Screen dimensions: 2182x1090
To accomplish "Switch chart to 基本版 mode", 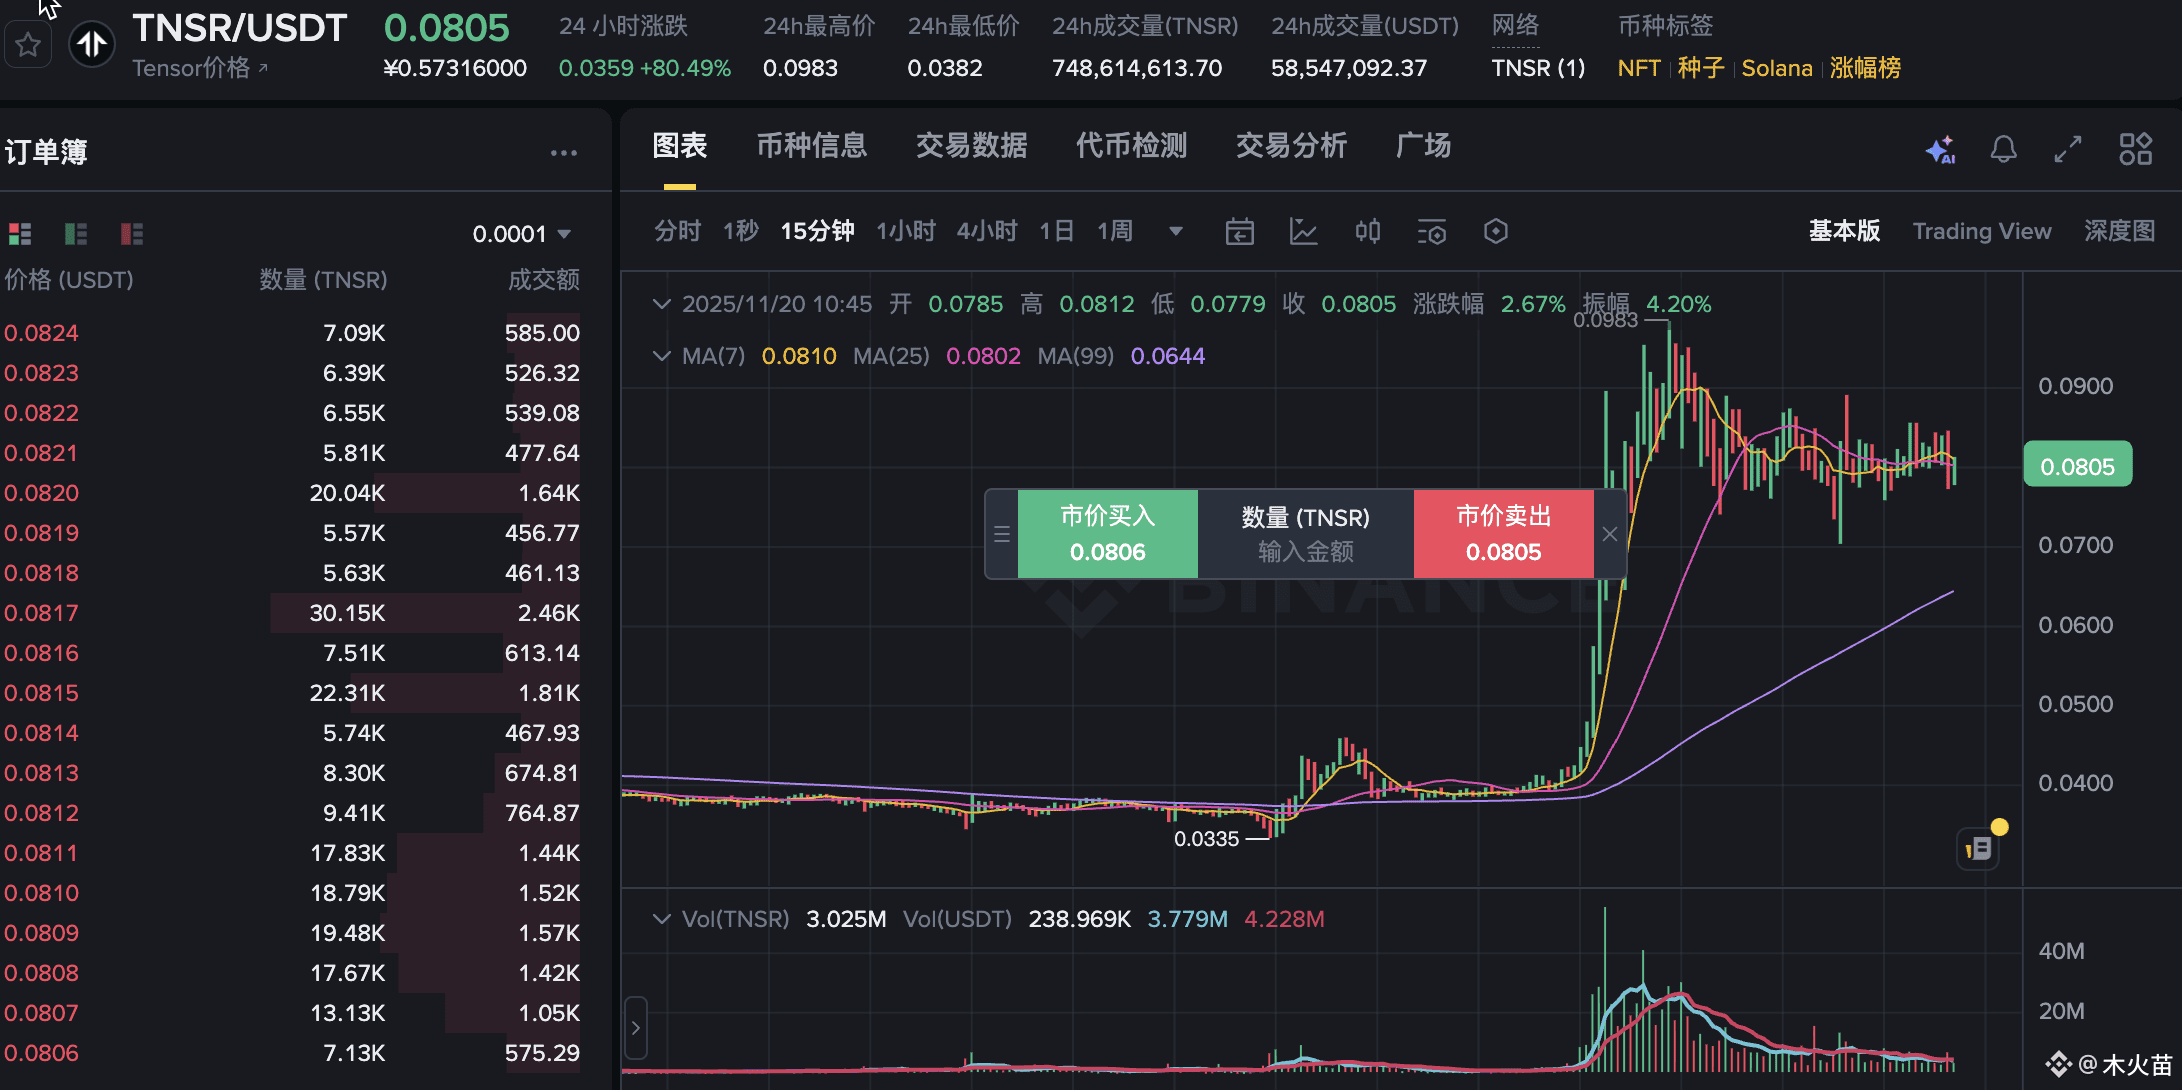I will (1845, 232).
